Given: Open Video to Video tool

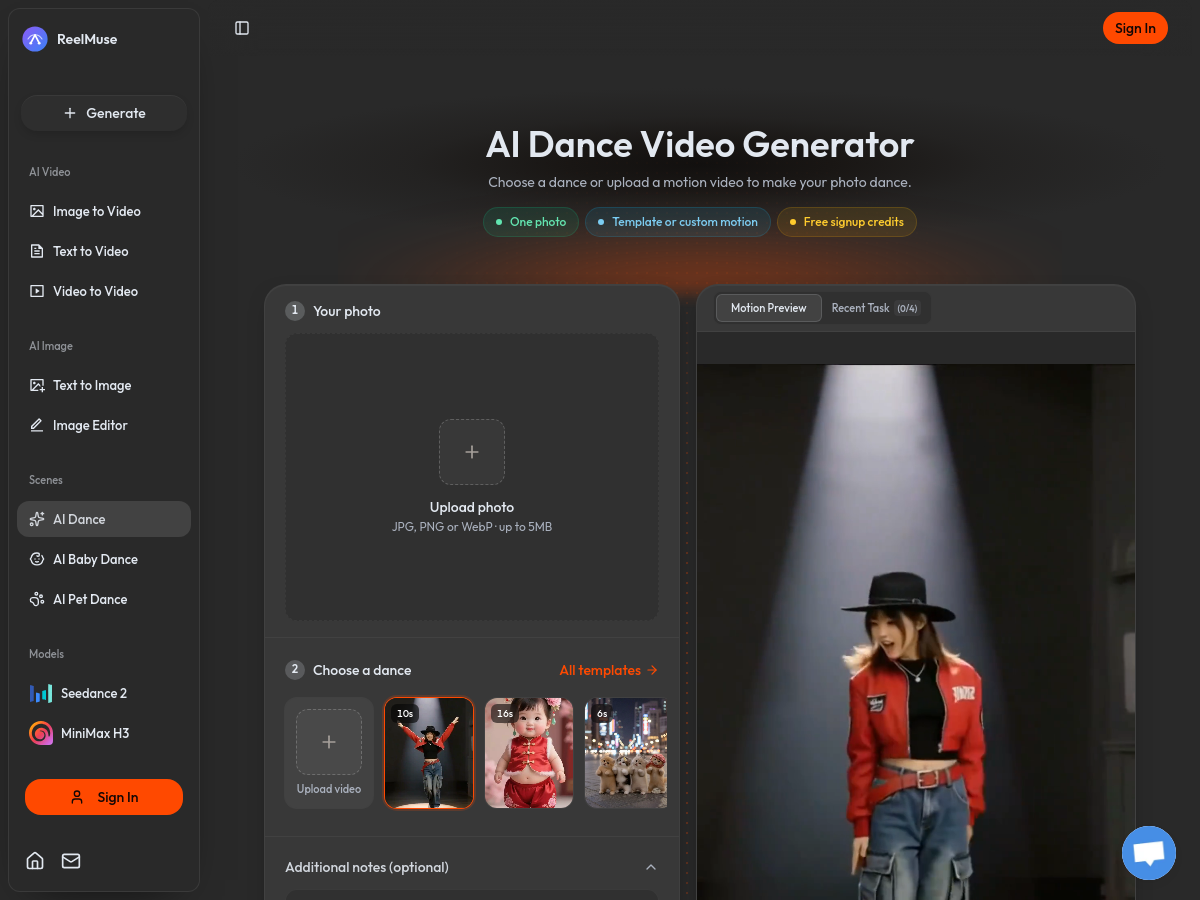Looking at the screenshot, I should (x=104, y=291).
